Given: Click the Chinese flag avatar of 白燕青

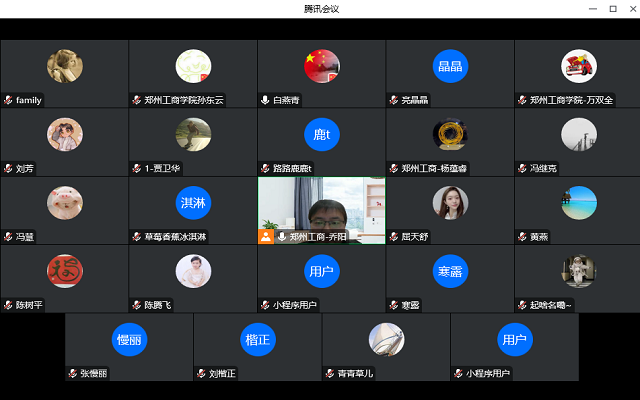Looking at the screenshot, I should (x=322, y=66).
